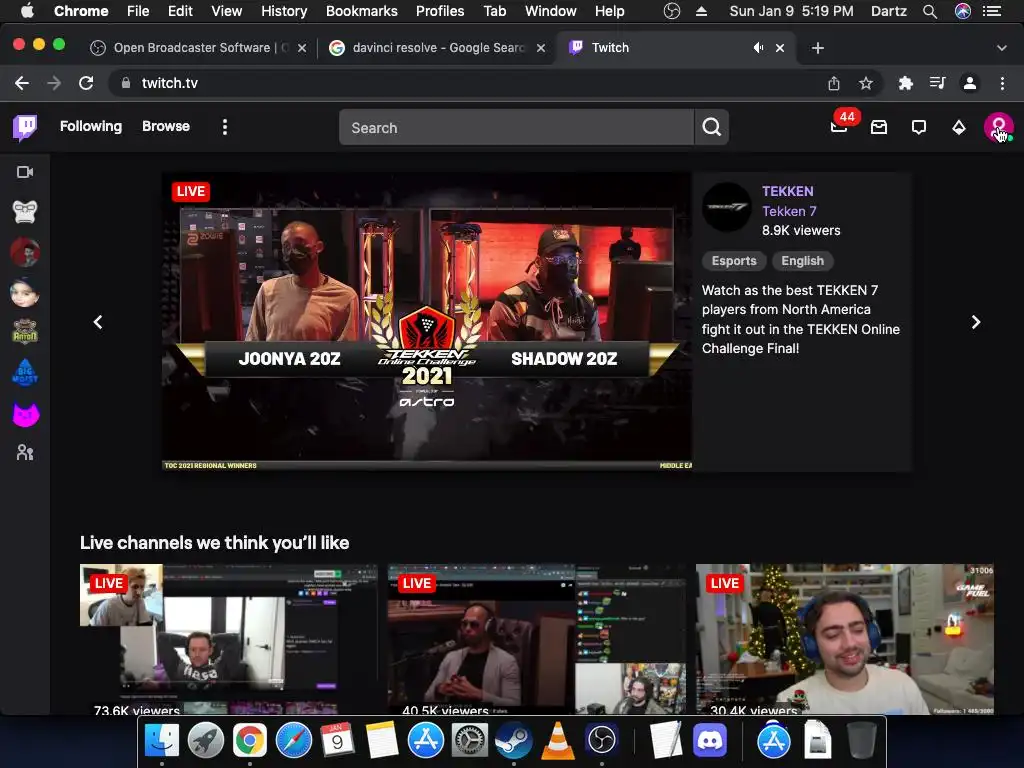This screenshot has width=1024, height=768.
Task: Open the more options three-dot menu beside Browse
Action: click(225, 127)
